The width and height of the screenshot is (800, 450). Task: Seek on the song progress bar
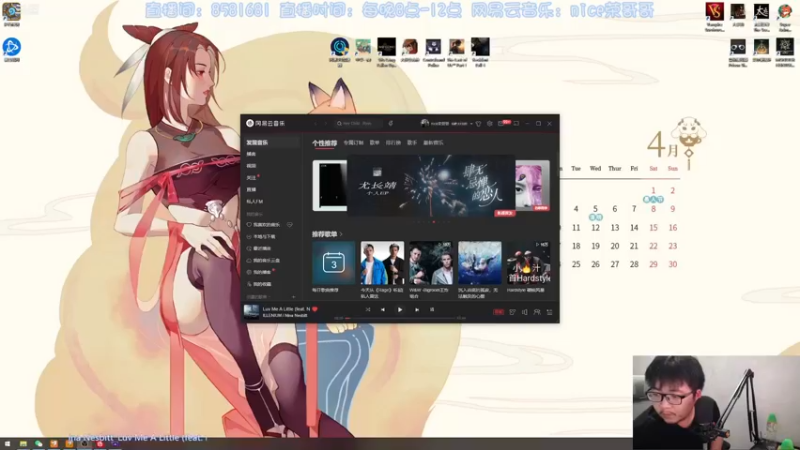tap(401, 318)
